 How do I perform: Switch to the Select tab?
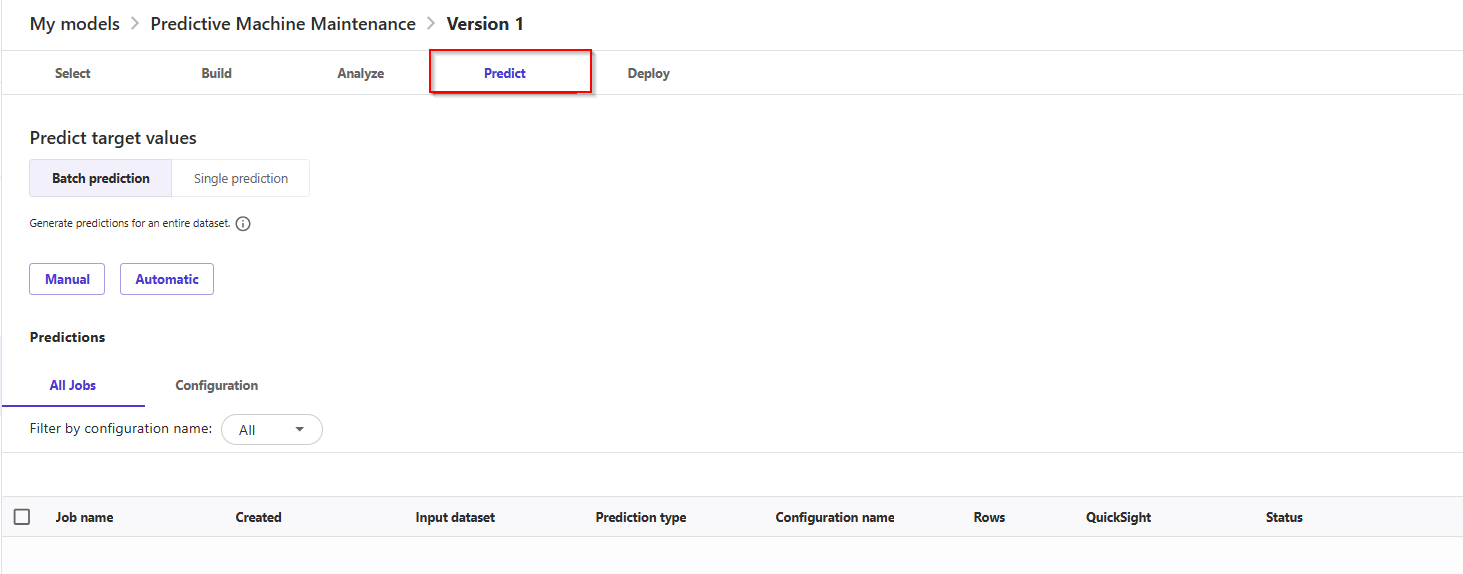pos(73,73)
